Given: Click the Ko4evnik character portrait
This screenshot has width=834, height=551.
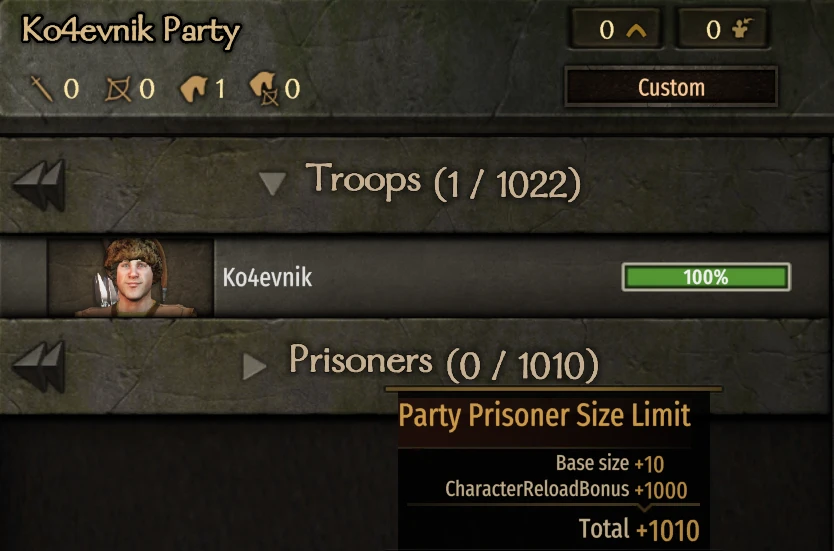Looking at the screenshot, I should click(x=130, y=278).
